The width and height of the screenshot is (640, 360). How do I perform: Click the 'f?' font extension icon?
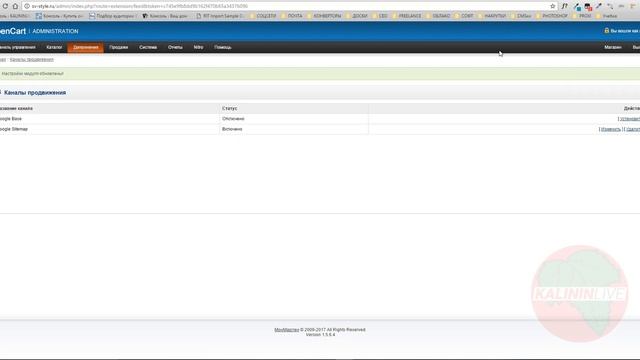click(564, 6)
